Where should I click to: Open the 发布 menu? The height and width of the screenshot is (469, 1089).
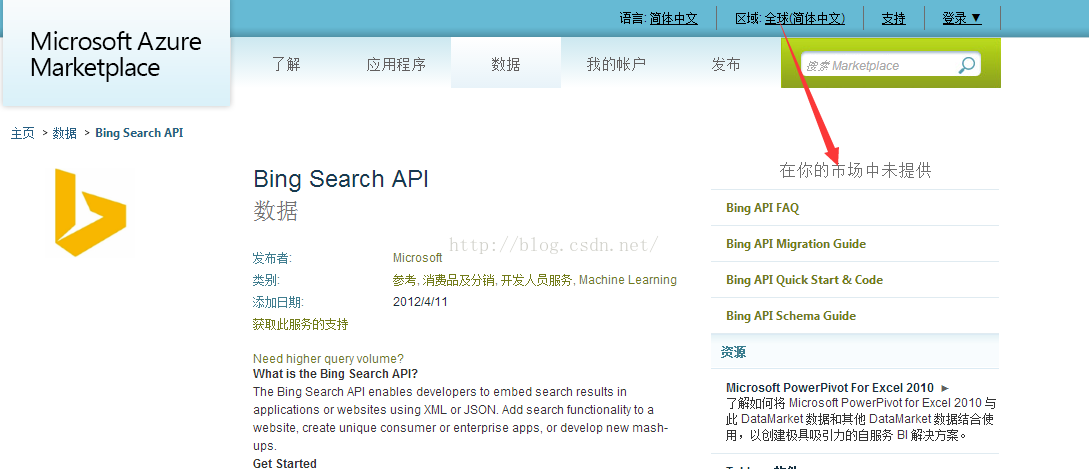[x=726, y=65]
